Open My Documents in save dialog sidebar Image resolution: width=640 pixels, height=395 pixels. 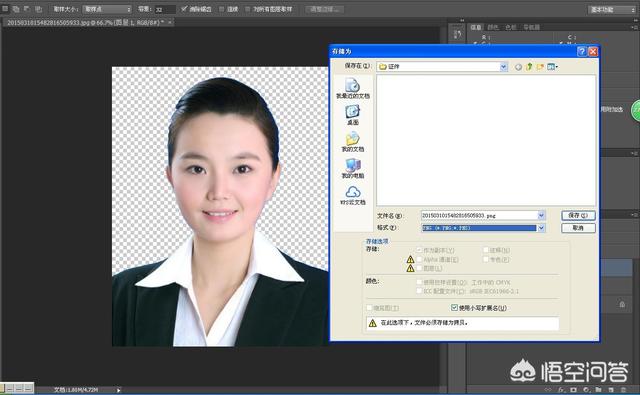[353, 142]
